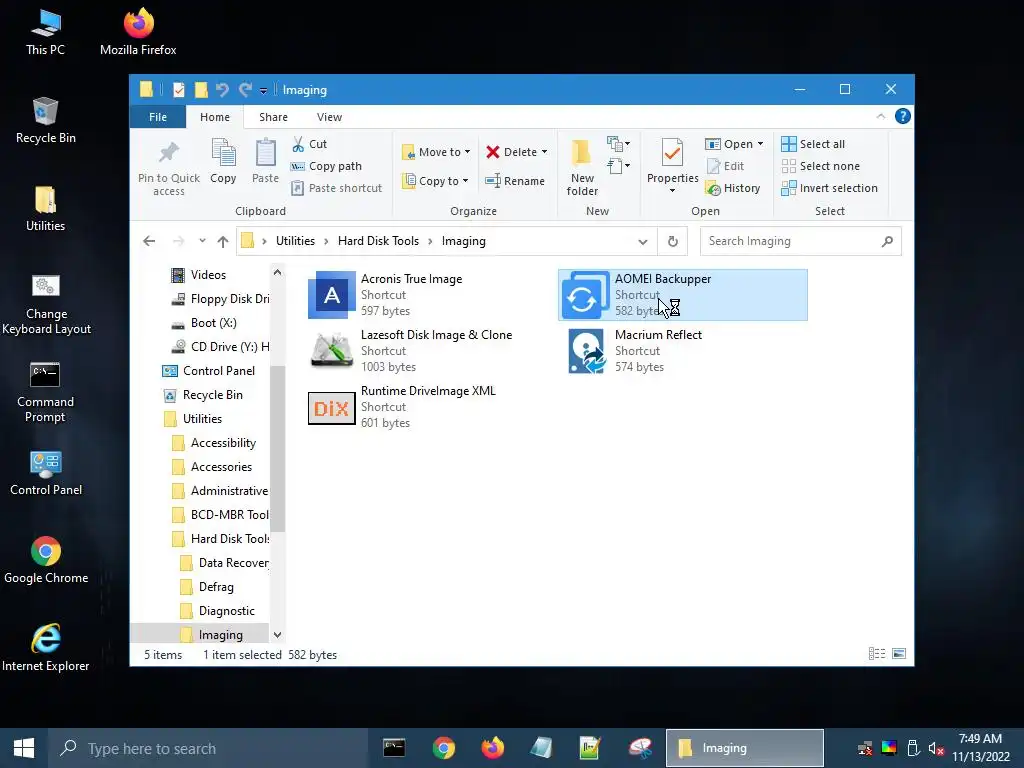
Task: Click the navigation pane scroll down arrow
Action: [x=278, y=634]
